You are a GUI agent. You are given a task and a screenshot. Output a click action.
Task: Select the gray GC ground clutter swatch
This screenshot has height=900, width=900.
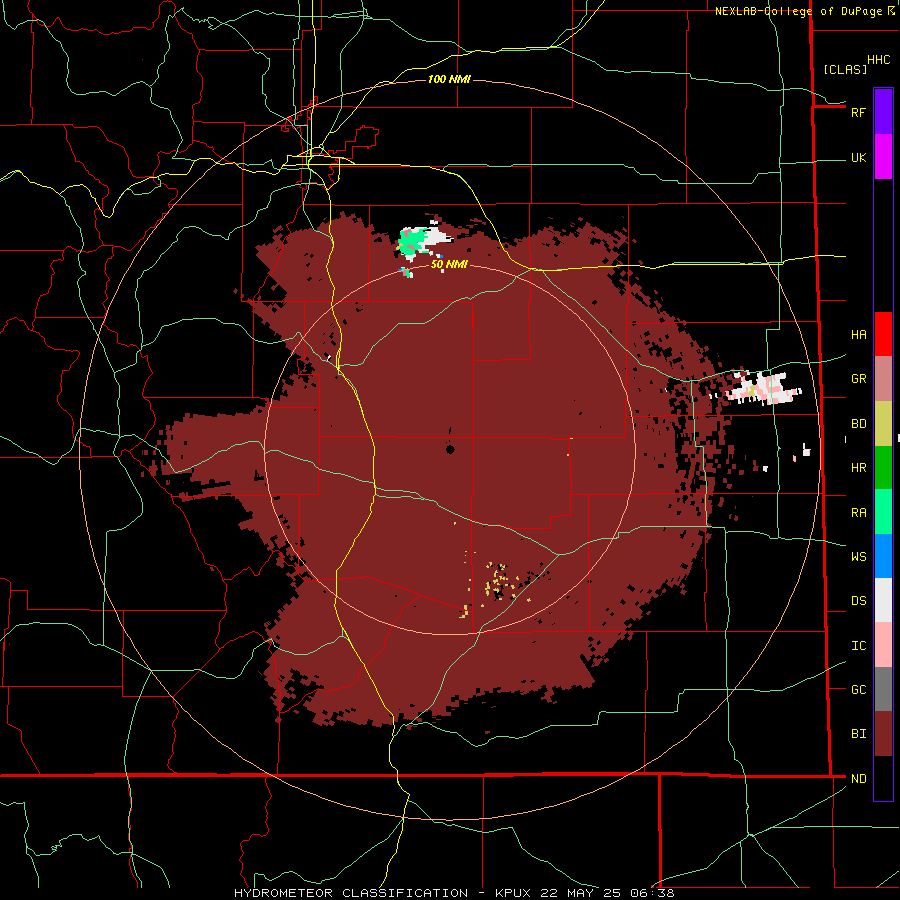(883, 689)
